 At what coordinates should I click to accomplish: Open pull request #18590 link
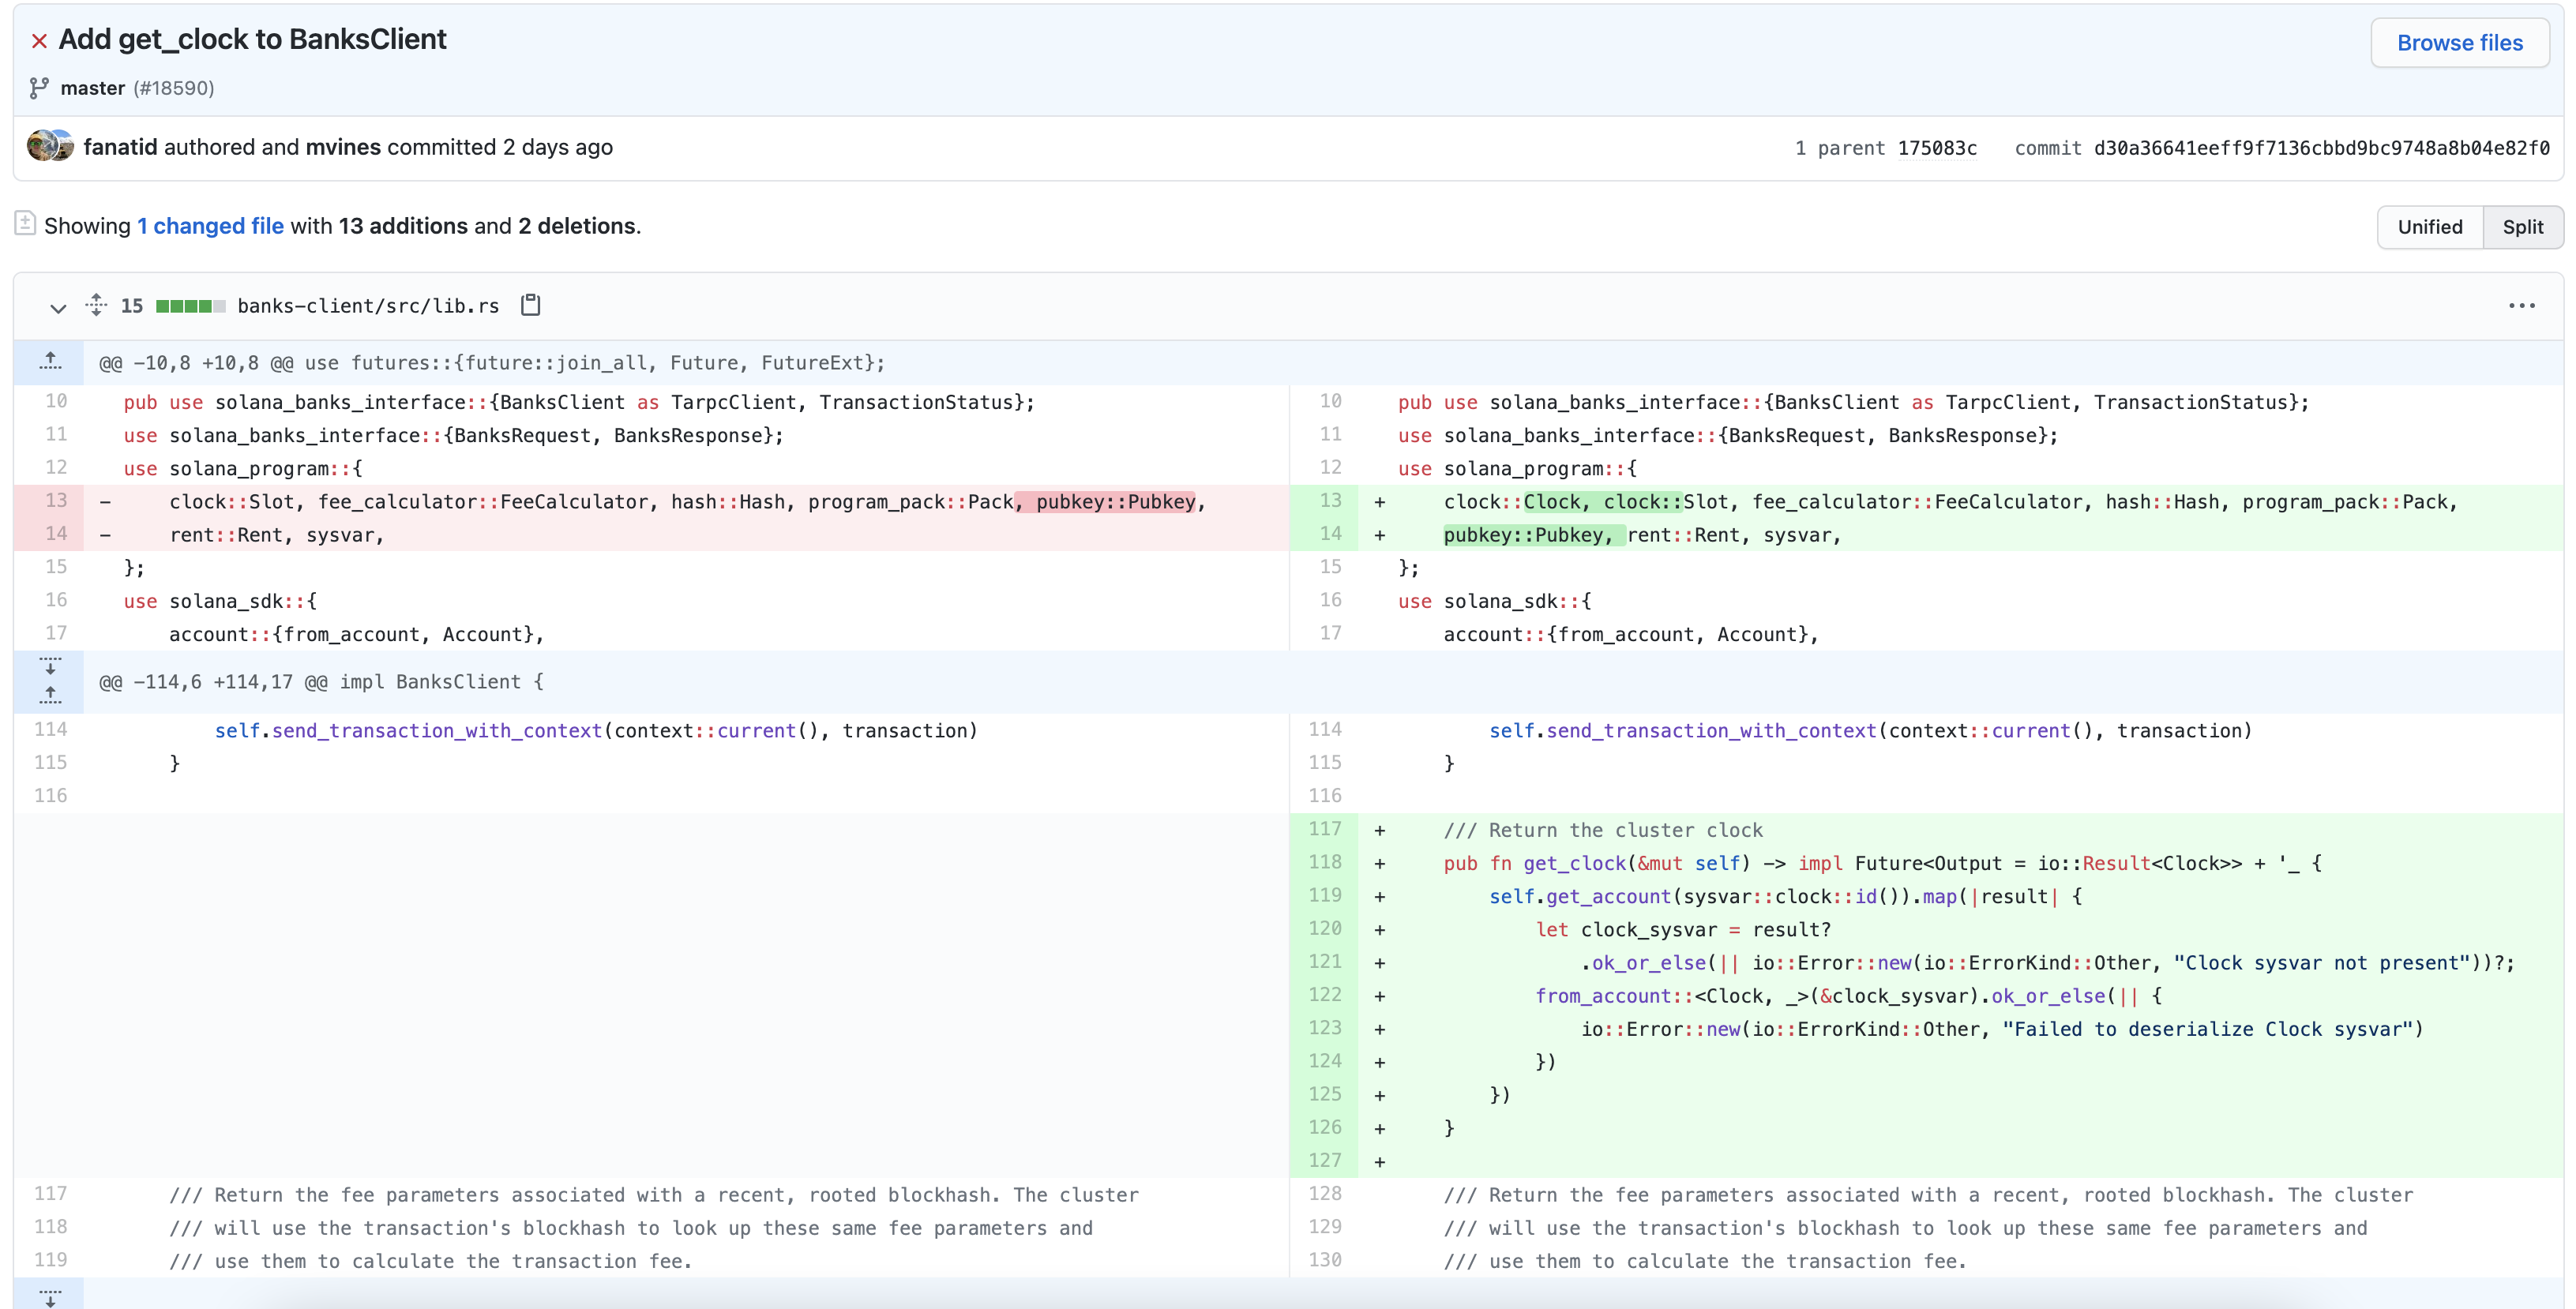[174, 88]
